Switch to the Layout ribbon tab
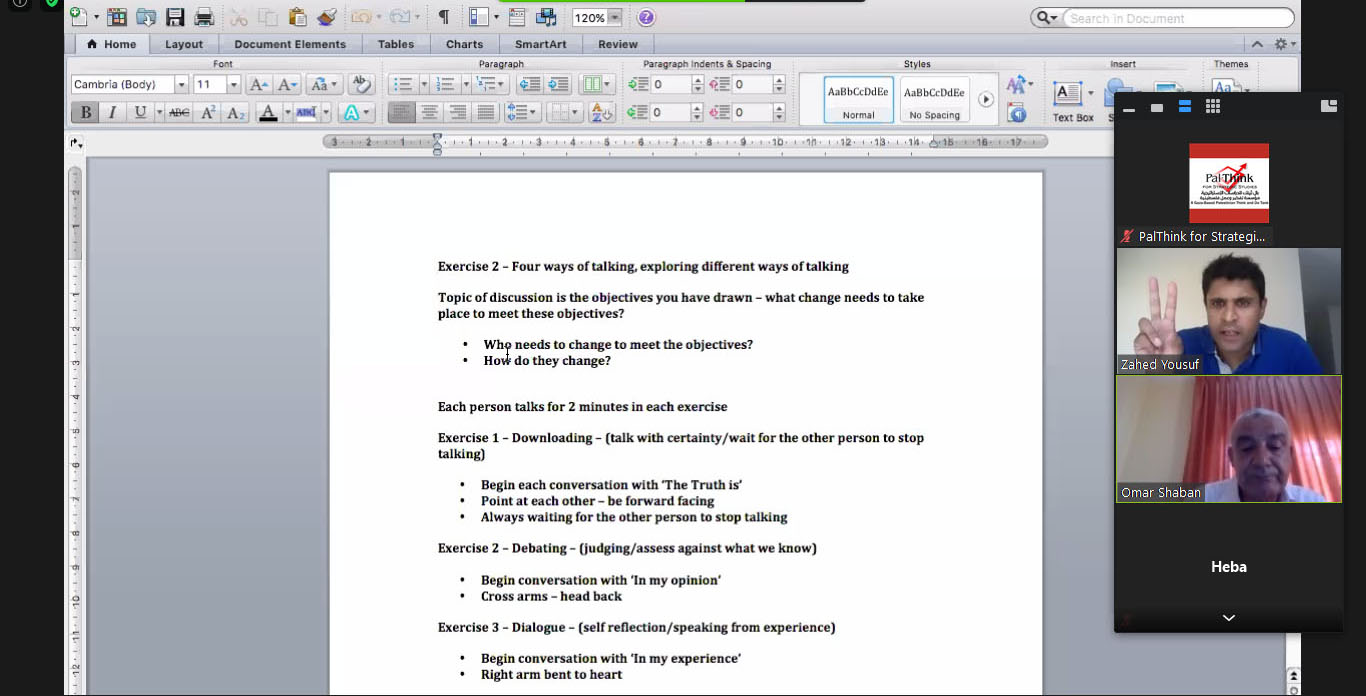1366x696 pixels. tap(184, 44)
